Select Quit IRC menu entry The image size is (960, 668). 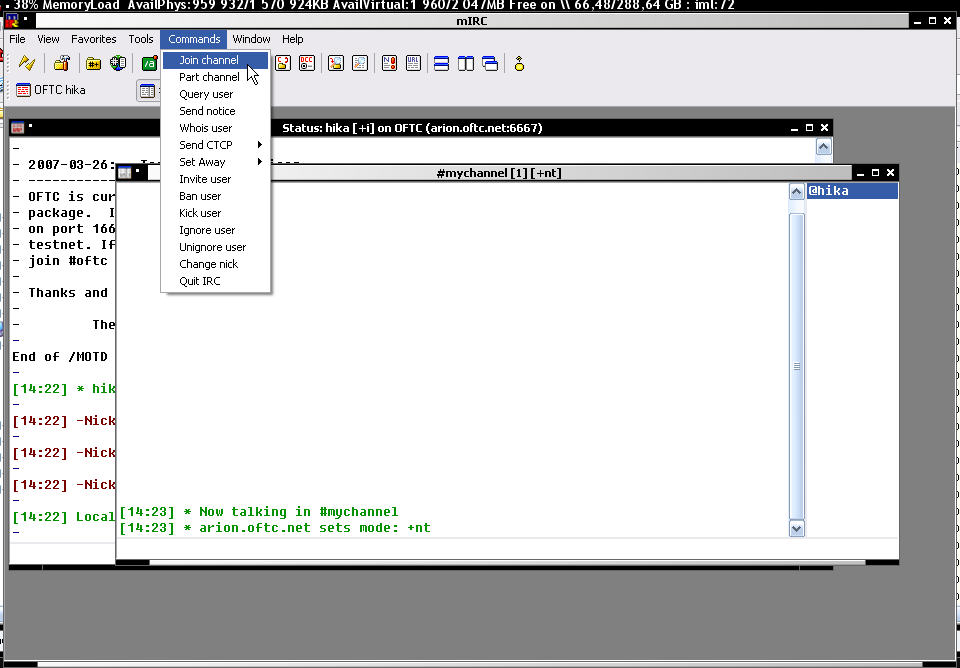215,281
